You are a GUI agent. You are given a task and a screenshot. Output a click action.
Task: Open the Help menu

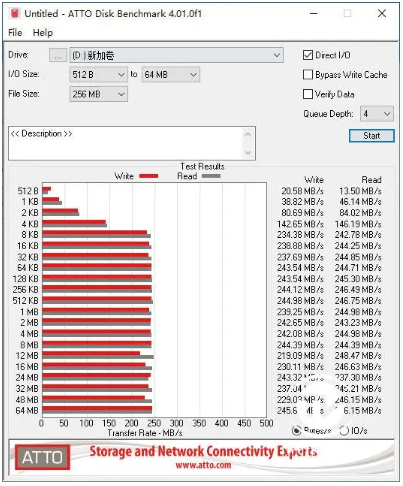[x=43, y=33]
